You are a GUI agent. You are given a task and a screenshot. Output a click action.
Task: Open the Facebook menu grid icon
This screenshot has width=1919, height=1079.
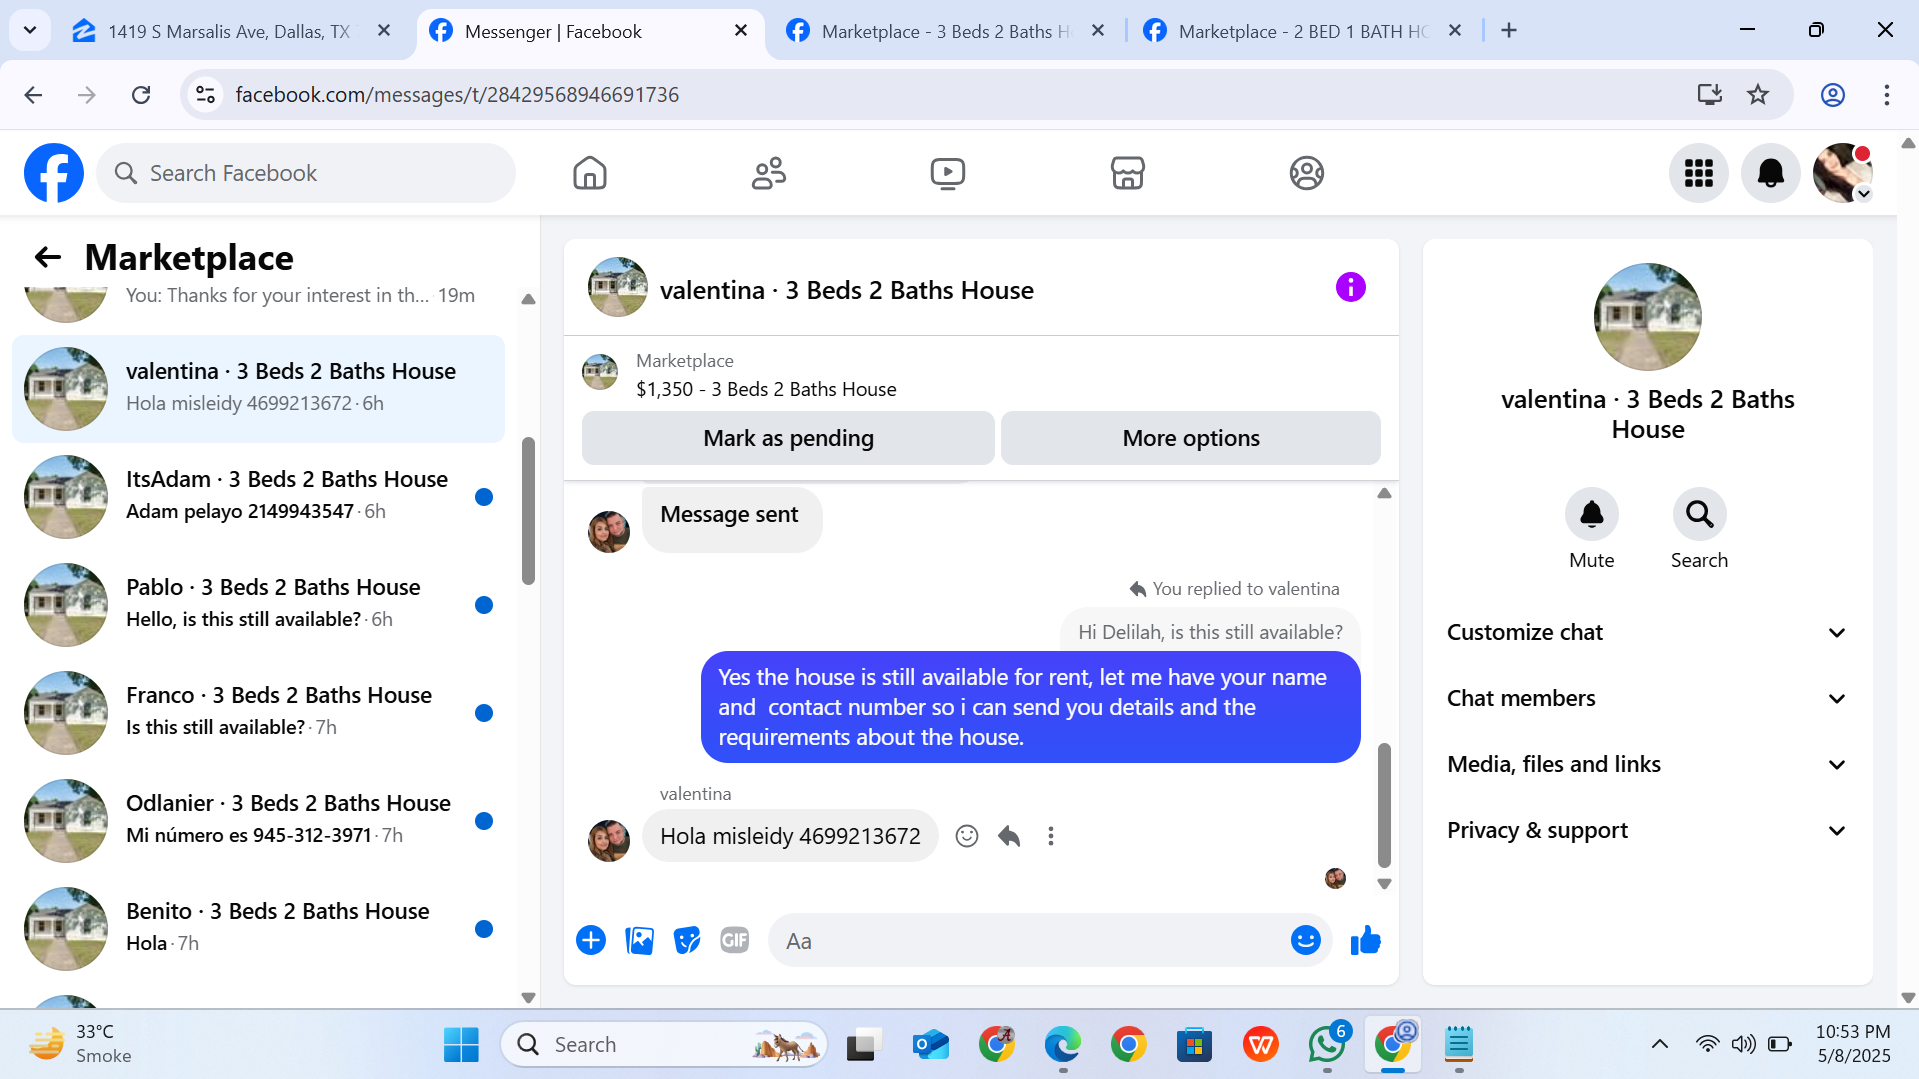click(1698, 173)
